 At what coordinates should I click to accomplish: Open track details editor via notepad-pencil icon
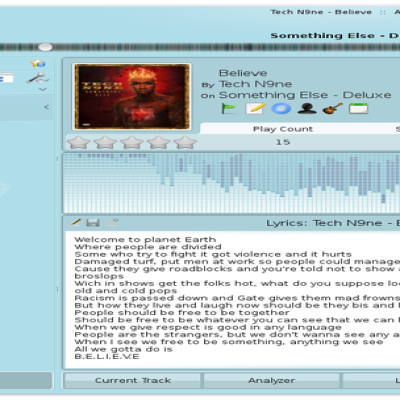[x=255, y=109]
